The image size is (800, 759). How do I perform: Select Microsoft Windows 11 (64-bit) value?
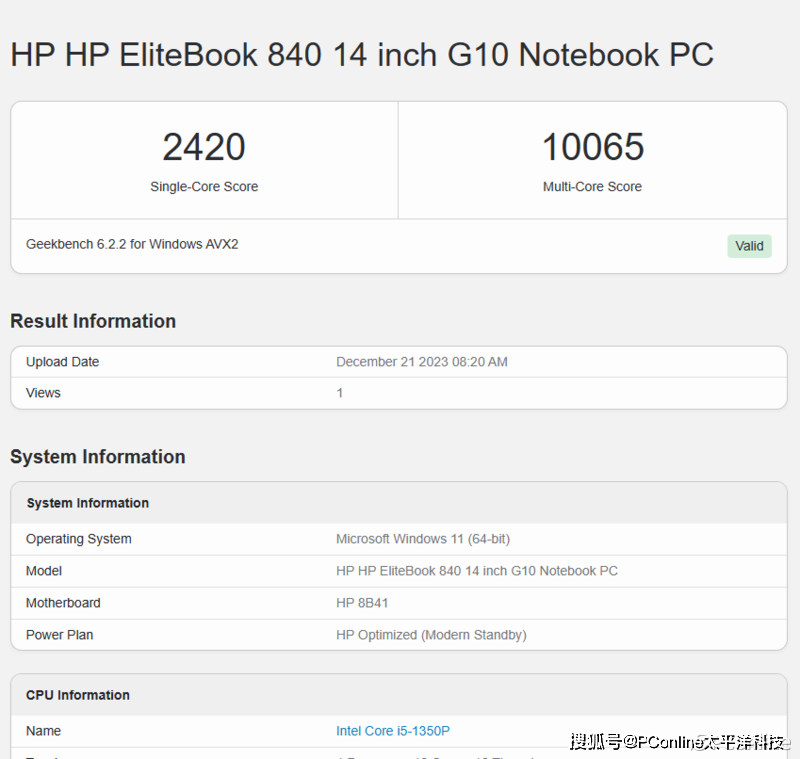pos(423,539)
